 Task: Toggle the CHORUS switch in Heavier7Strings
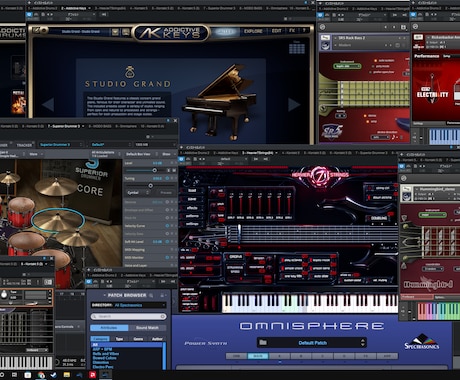(236, 257)
